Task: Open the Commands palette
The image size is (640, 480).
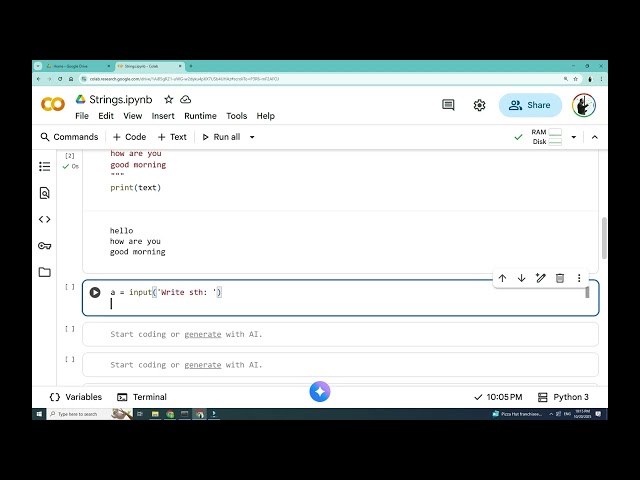Action: coord(69,137)
